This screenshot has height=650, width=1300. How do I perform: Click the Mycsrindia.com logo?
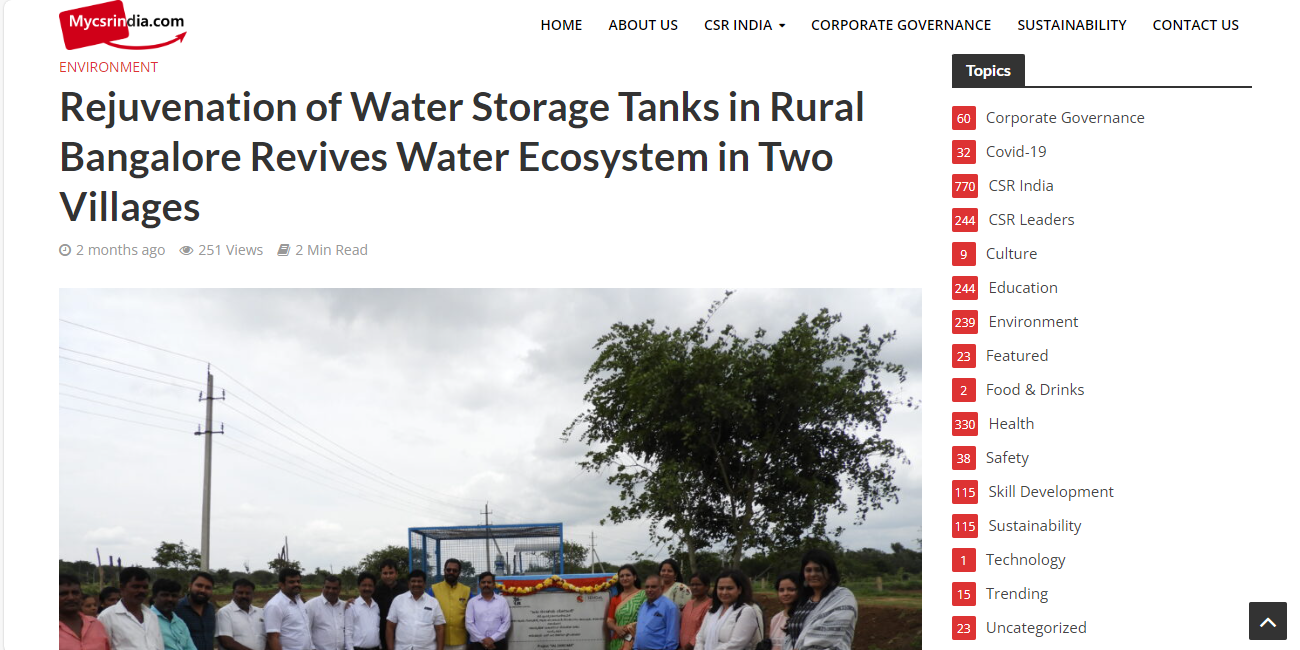[123, 25]
